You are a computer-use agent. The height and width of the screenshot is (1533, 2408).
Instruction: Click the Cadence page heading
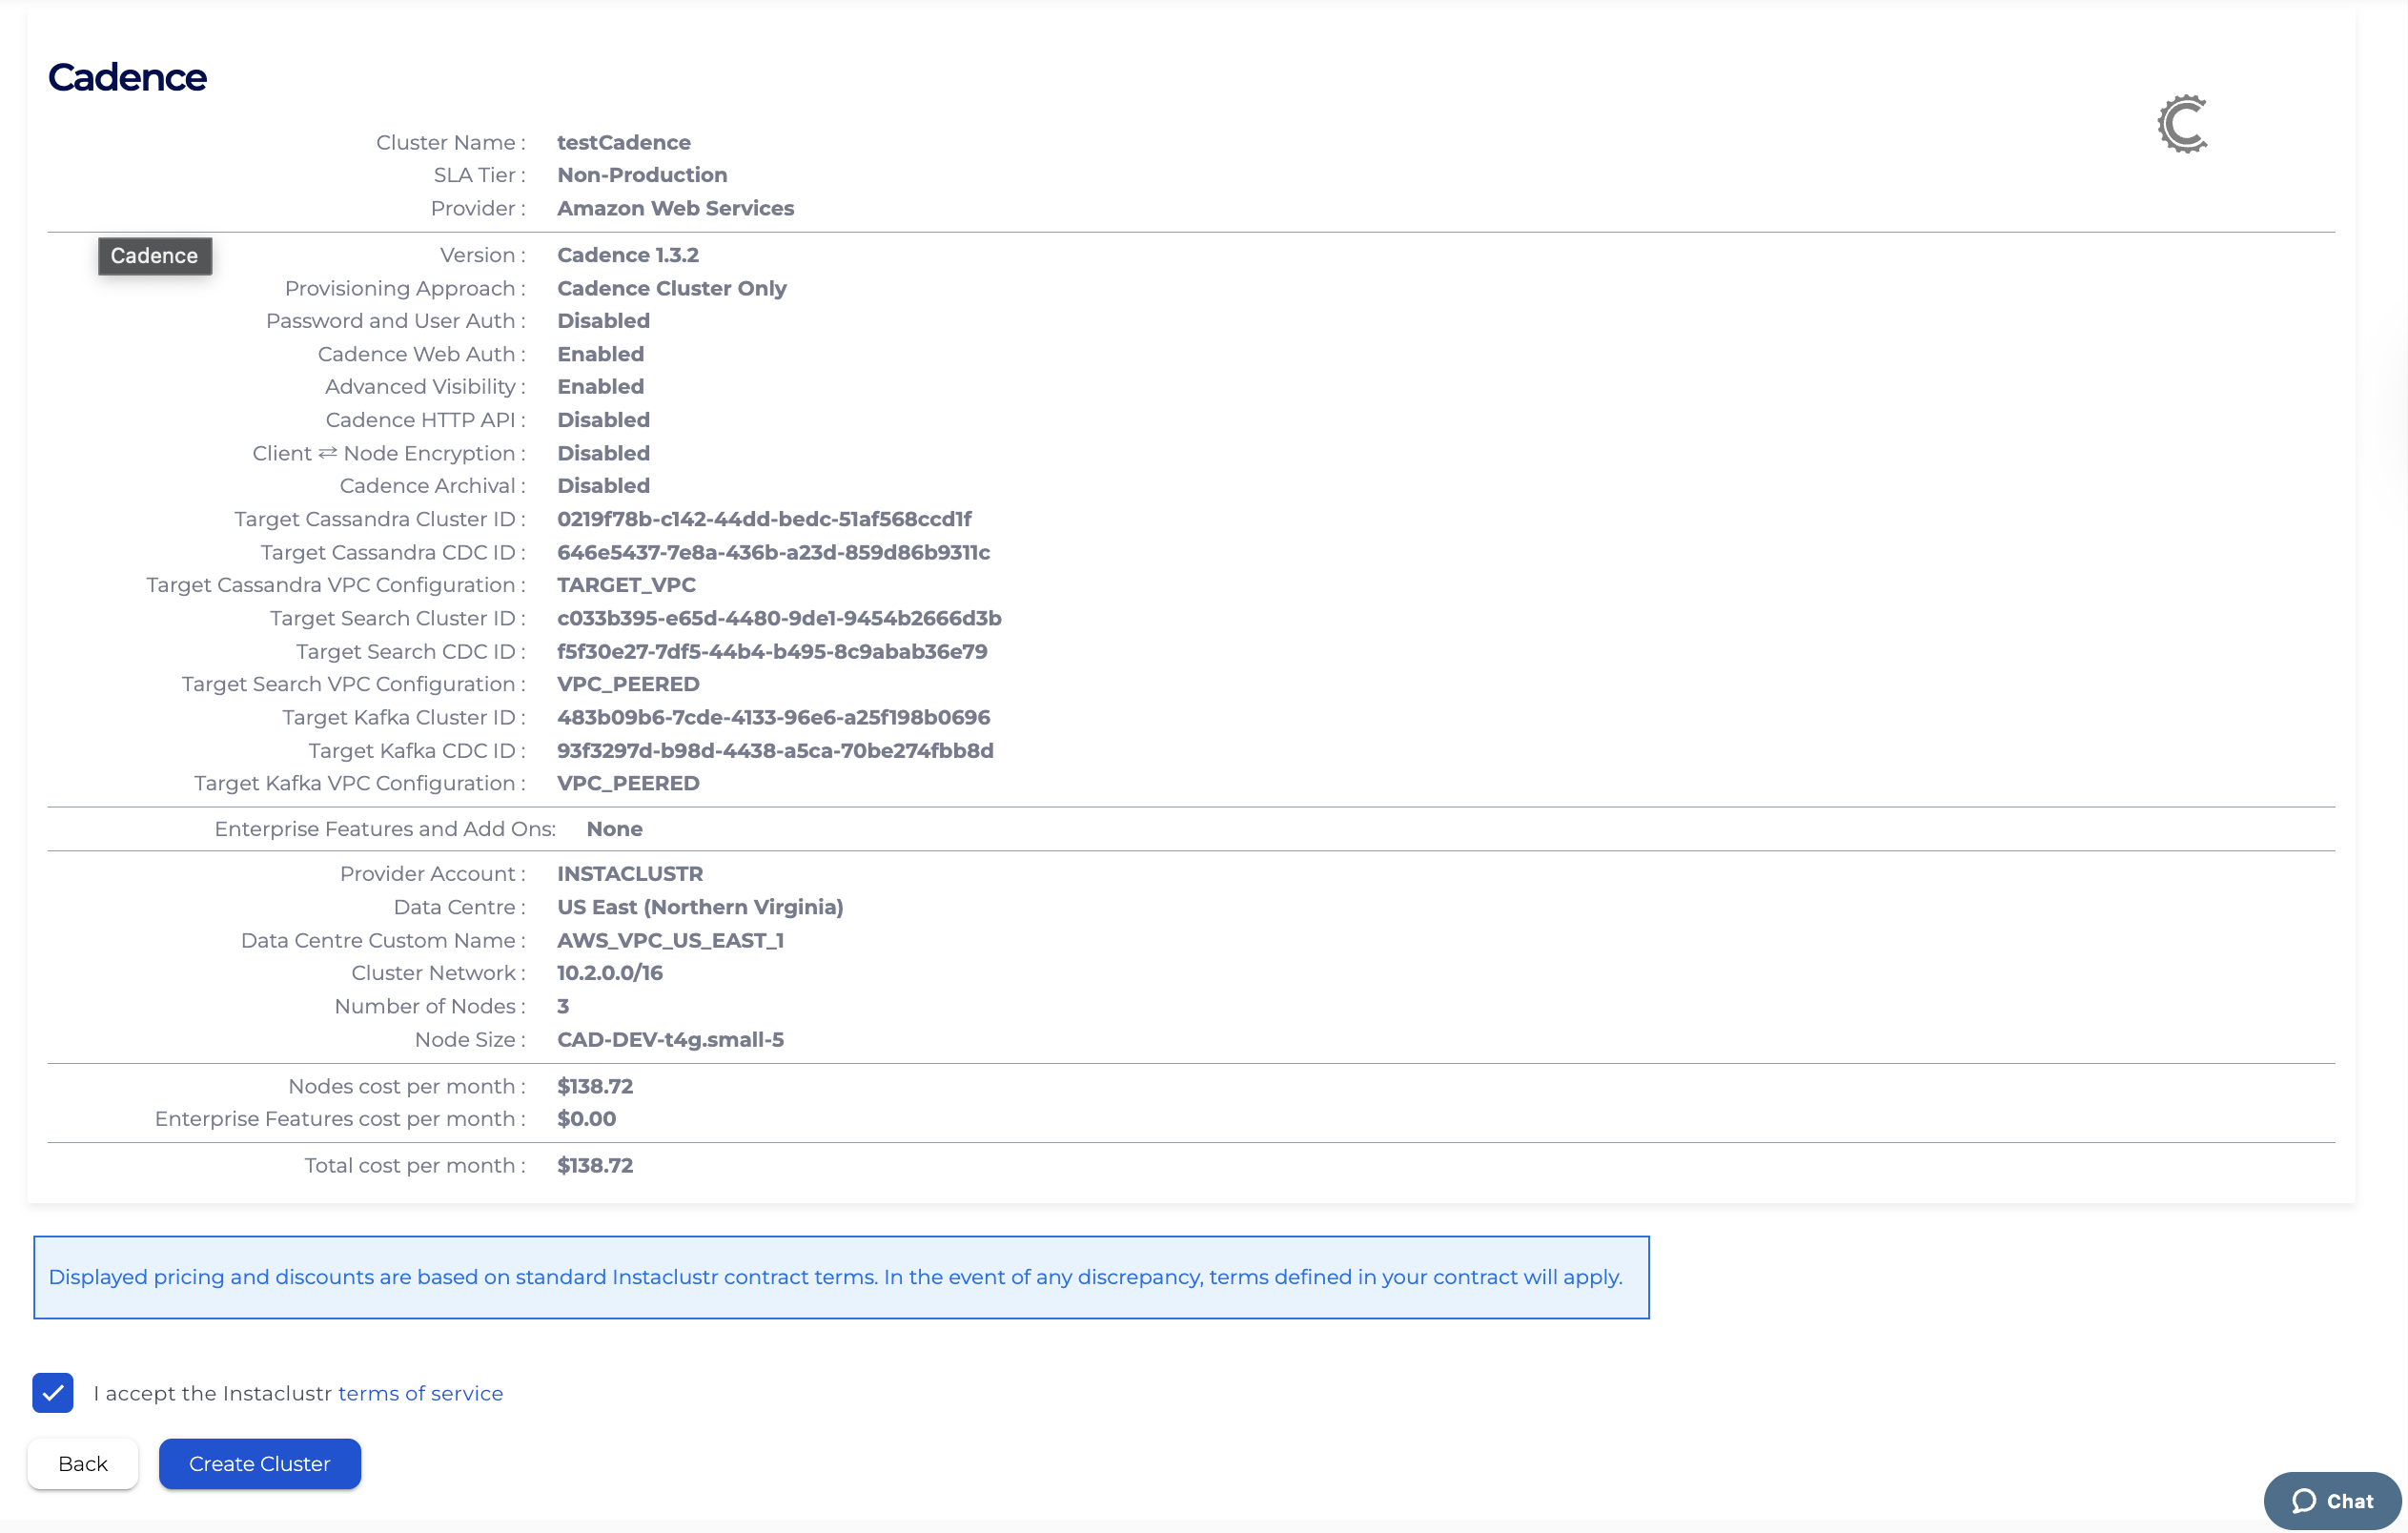click(x=127, y=77)
